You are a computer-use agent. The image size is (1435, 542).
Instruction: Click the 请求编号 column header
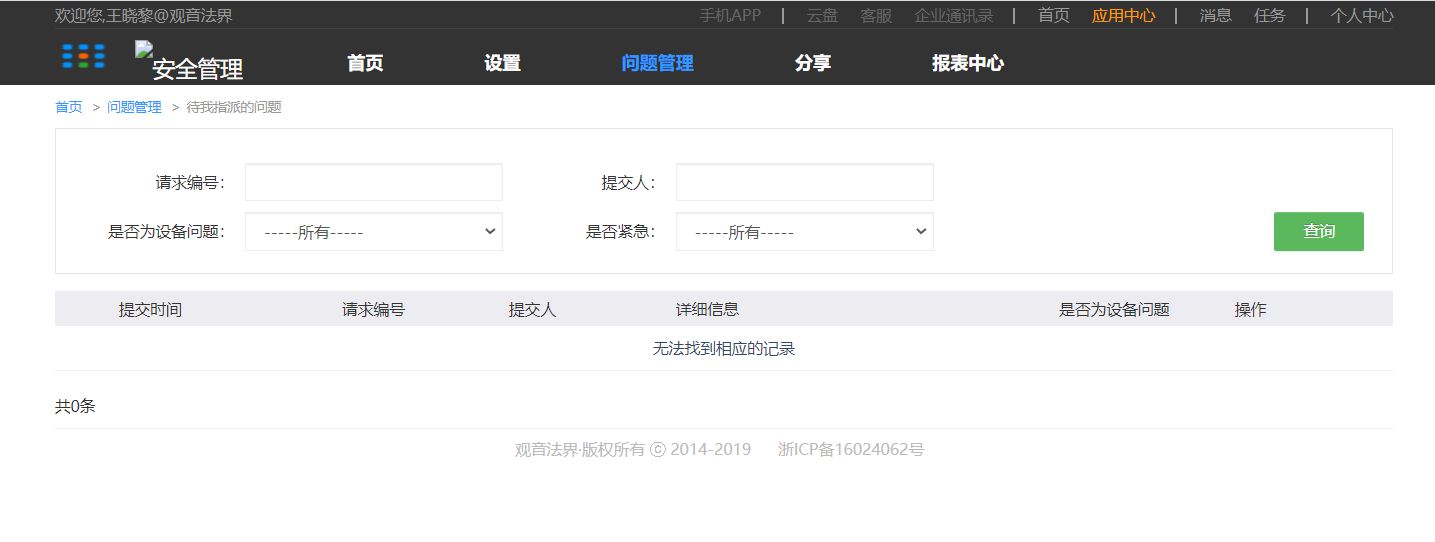(374, 310)
